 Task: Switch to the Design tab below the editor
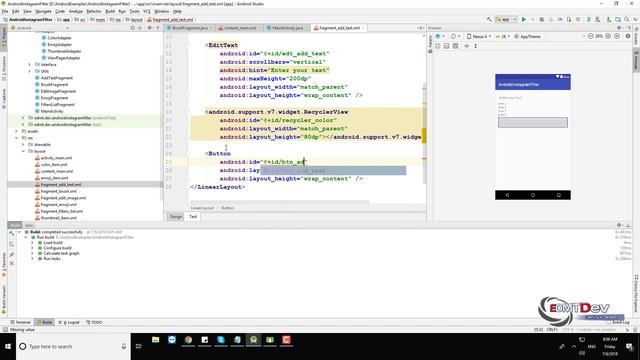pyautogui.click(x=176, y=217)
